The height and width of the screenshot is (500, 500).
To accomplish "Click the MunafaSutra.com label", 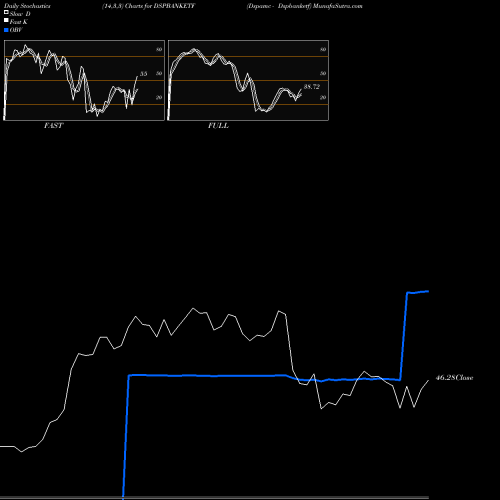I will point(338,6).
